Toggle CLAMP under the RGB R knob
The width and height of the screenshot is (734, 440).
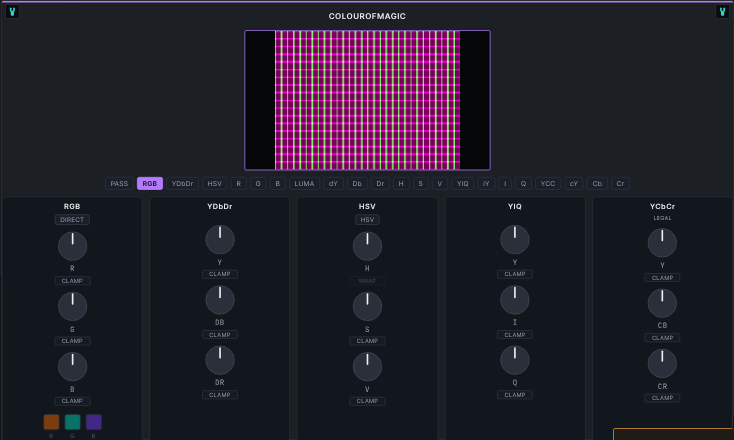72,281
